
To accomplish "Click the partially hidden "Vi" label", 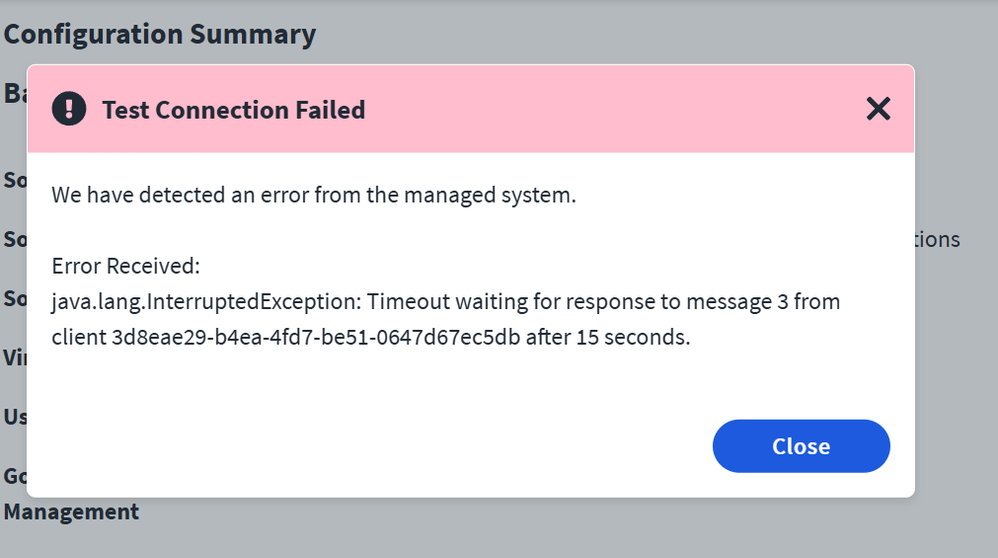I will [x=13, y=356].
